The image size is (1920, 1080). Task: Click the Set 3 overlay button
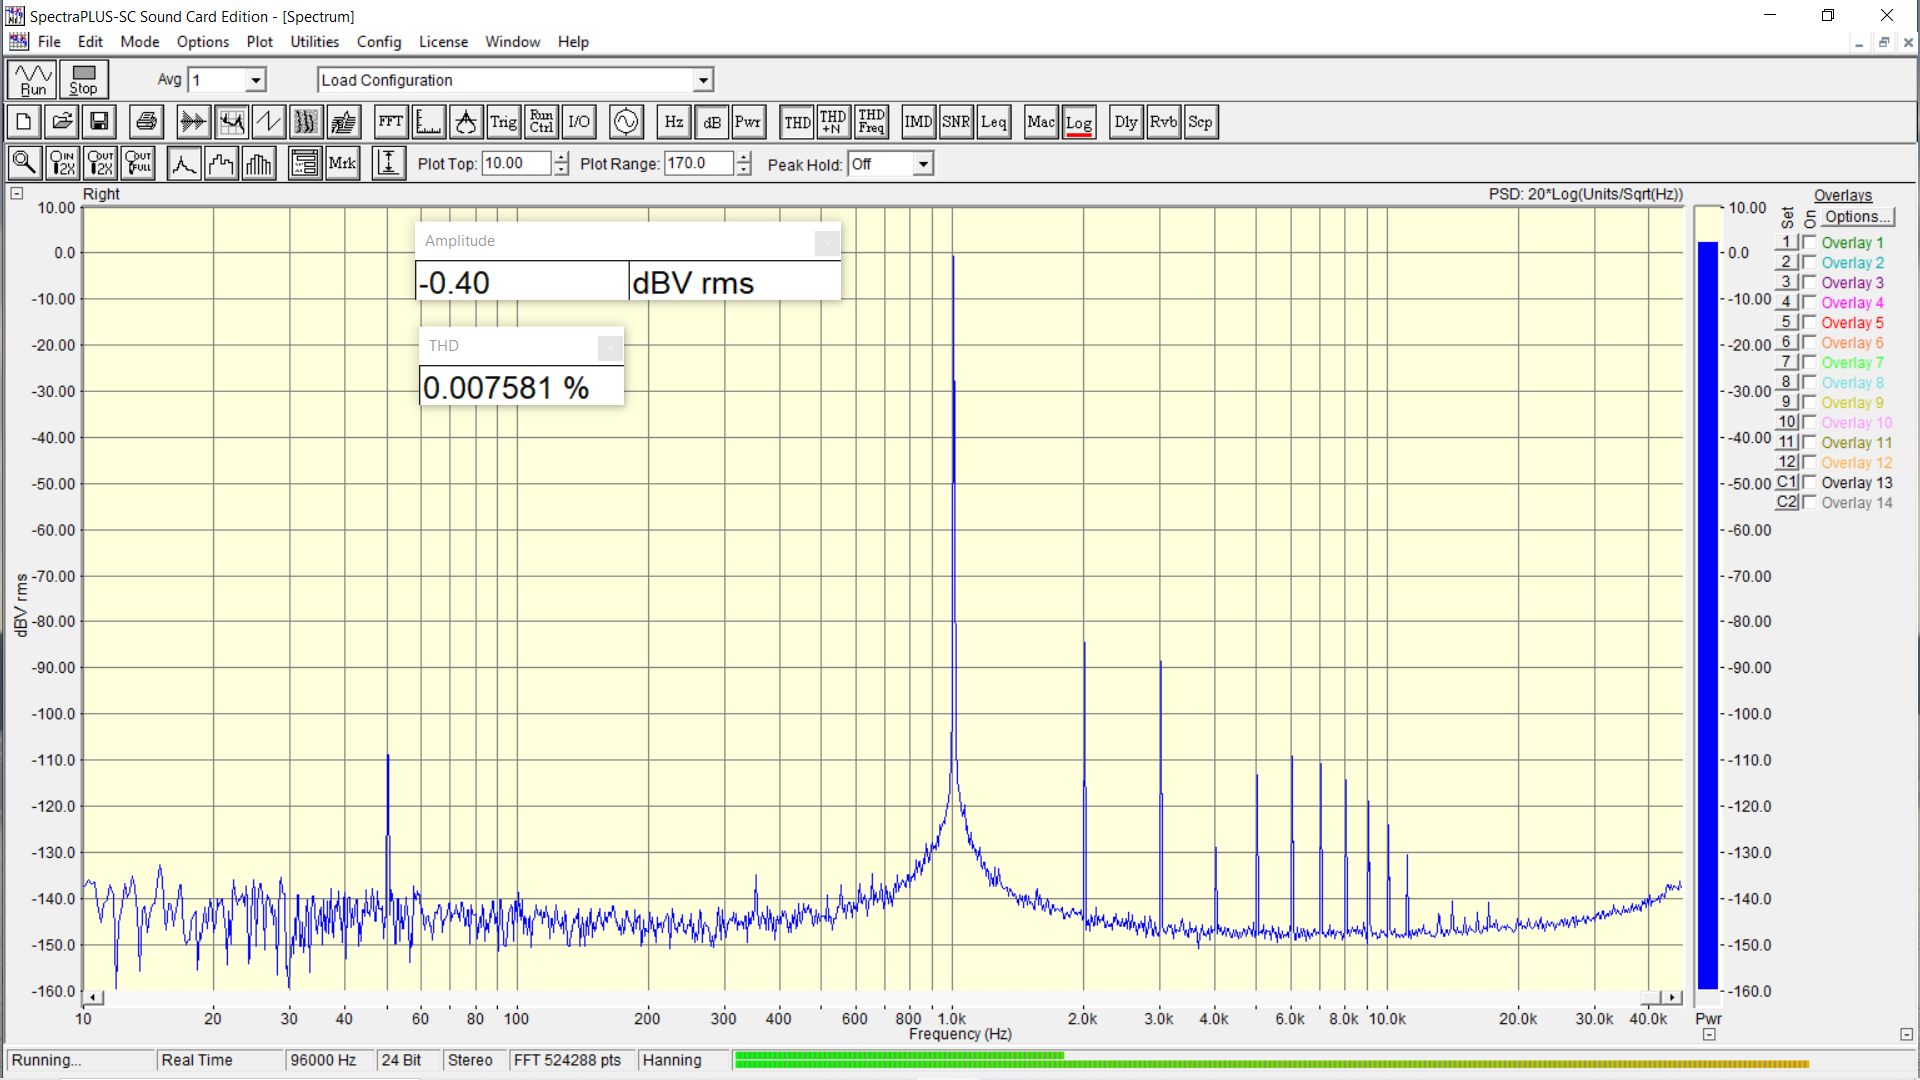click(x=1786, y=283)
